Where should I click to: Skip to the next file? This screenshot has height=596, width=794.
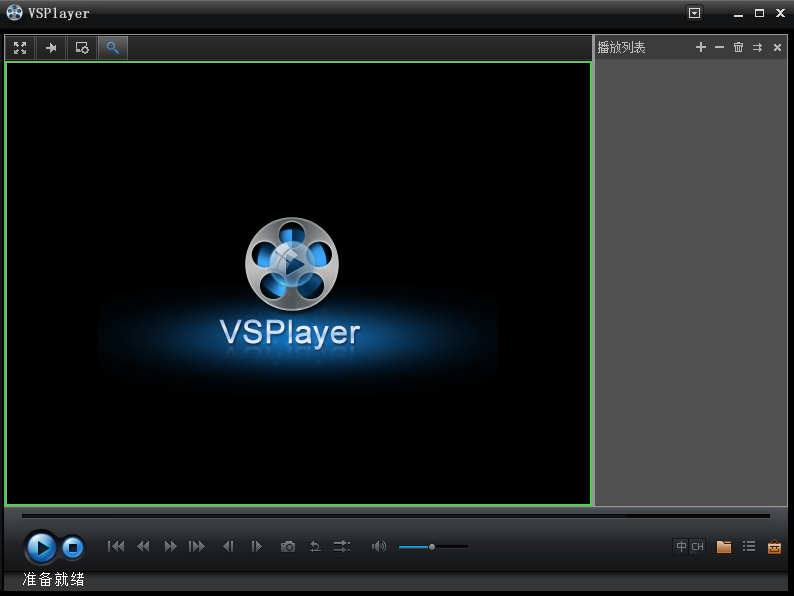197,546
